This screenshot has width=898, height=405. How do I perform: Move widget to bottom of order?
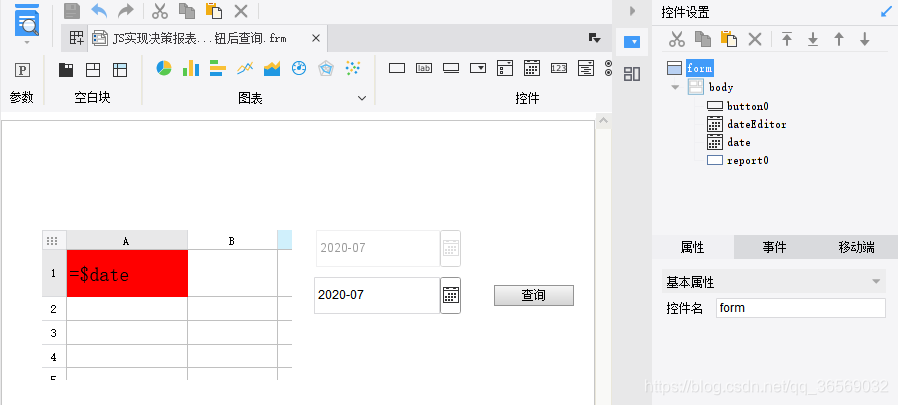pos(813,39)
